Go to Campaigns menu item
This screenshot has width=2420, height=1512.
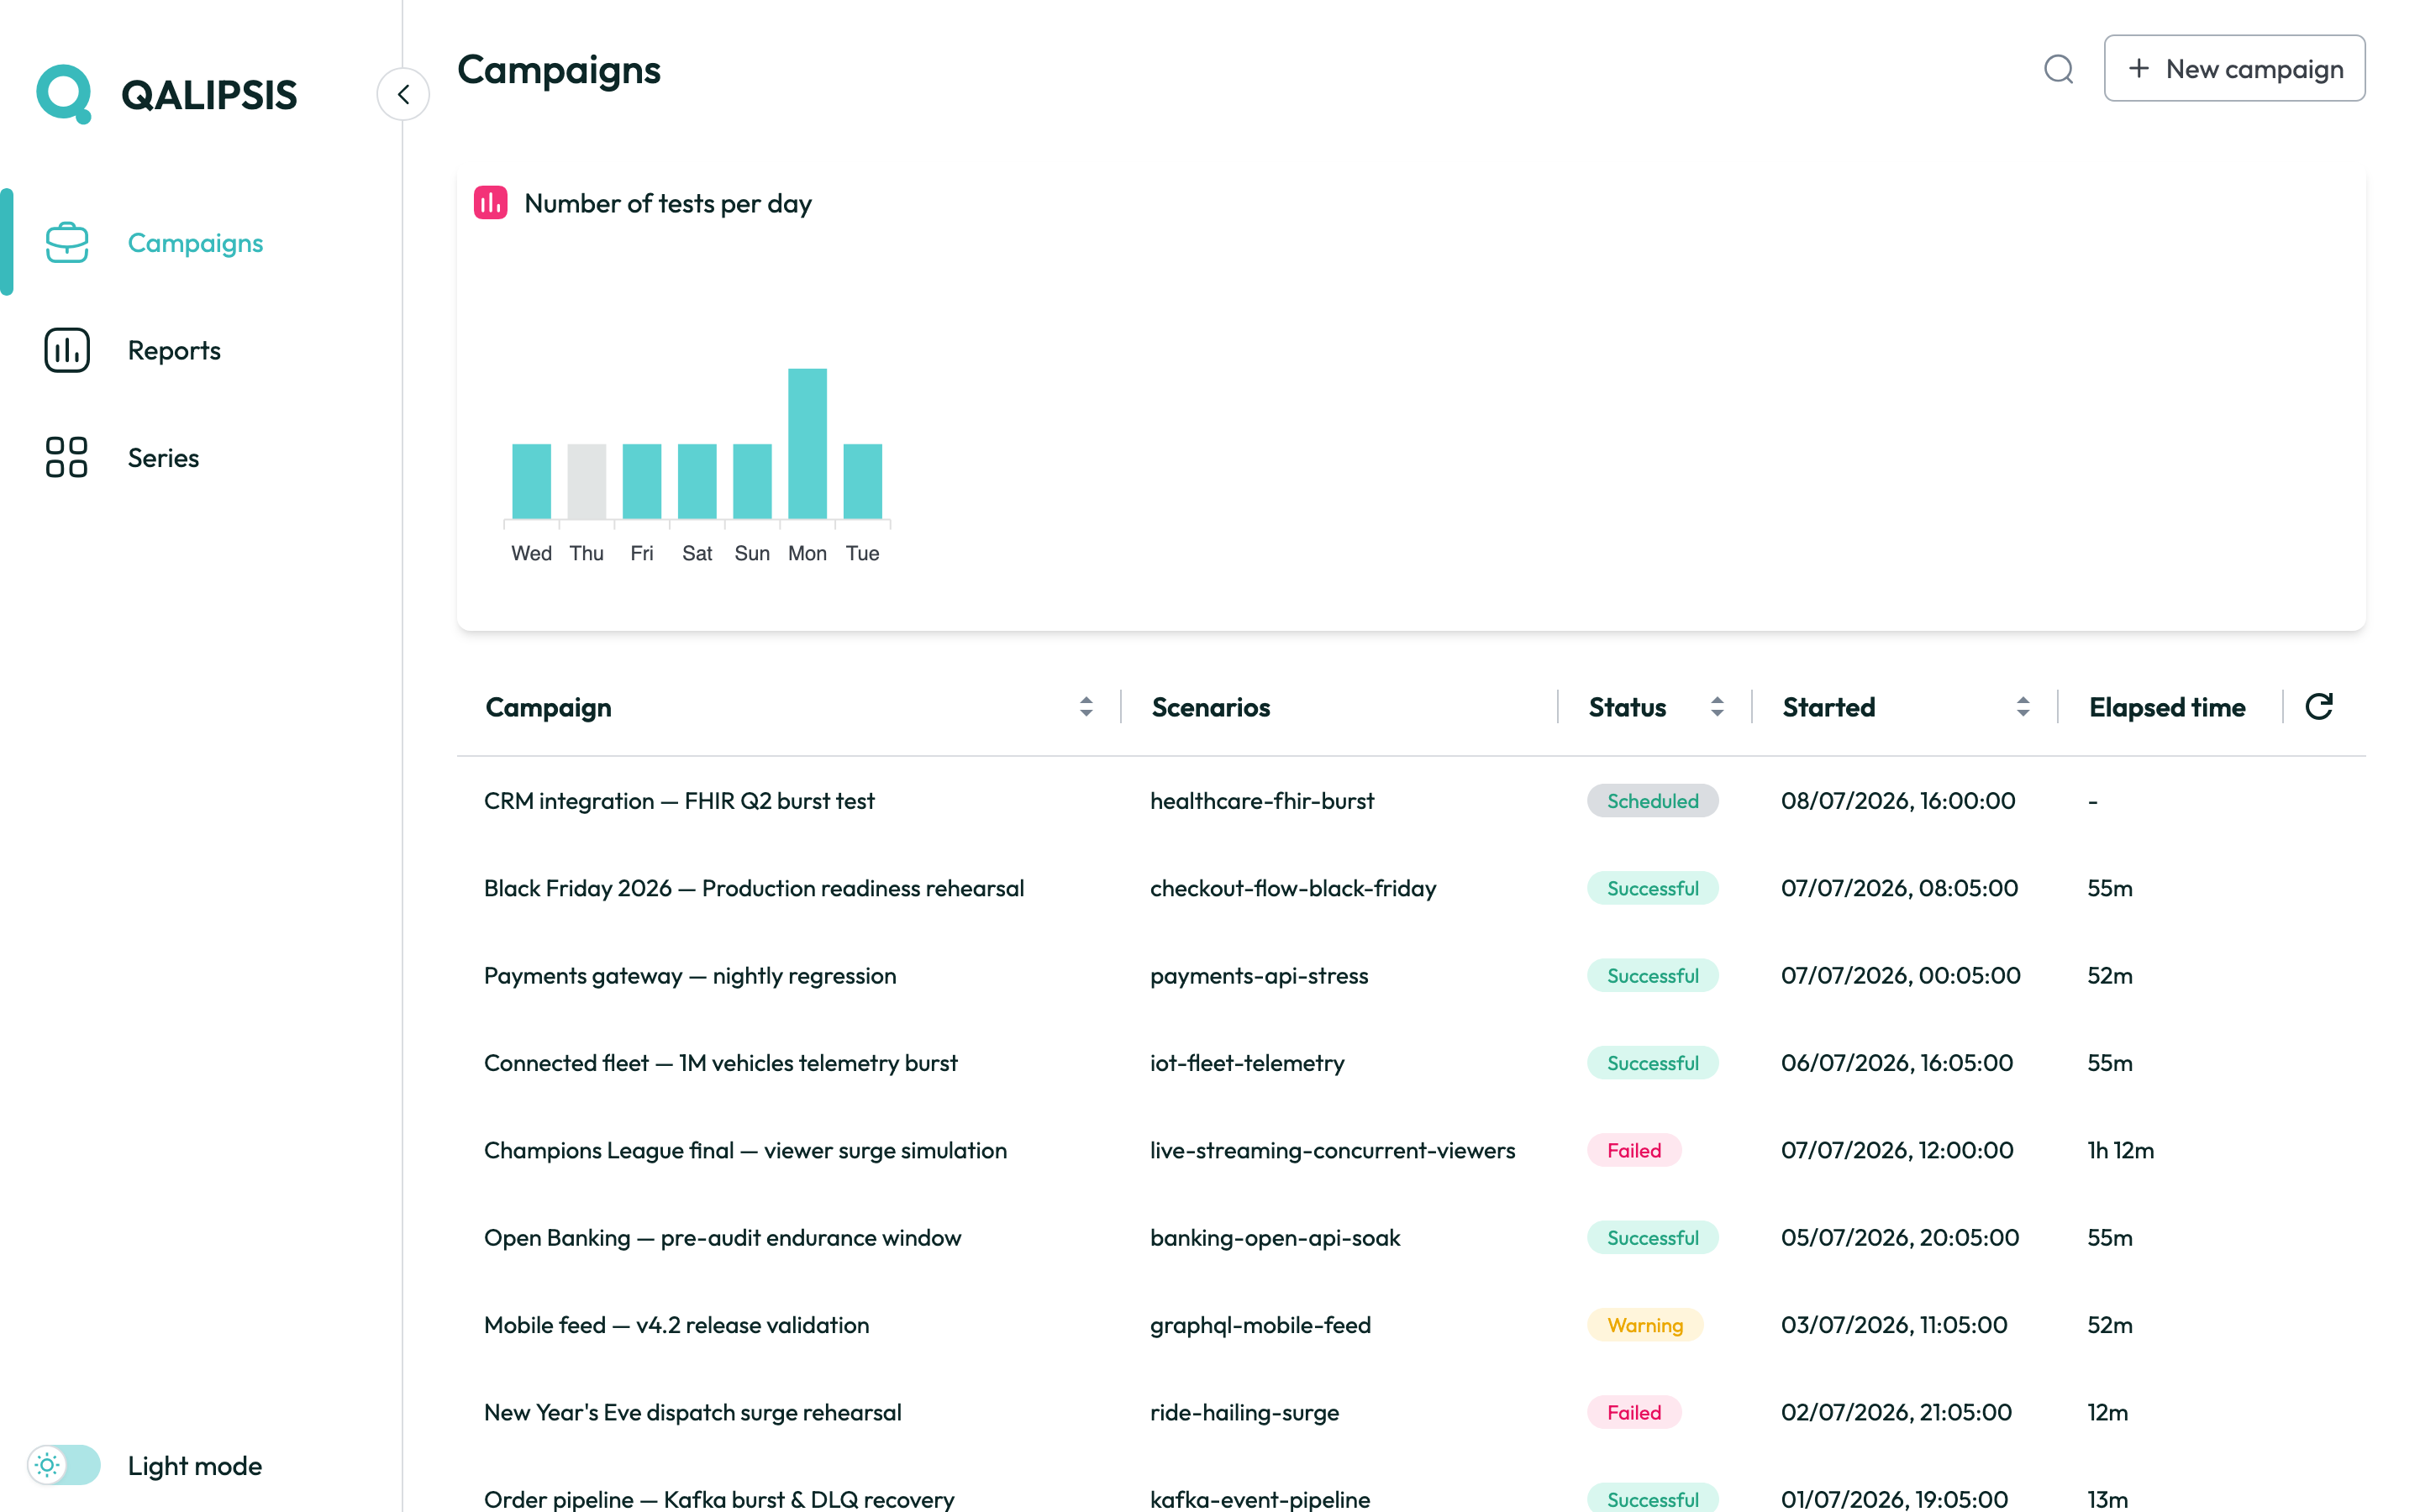(x=195, y=243)
